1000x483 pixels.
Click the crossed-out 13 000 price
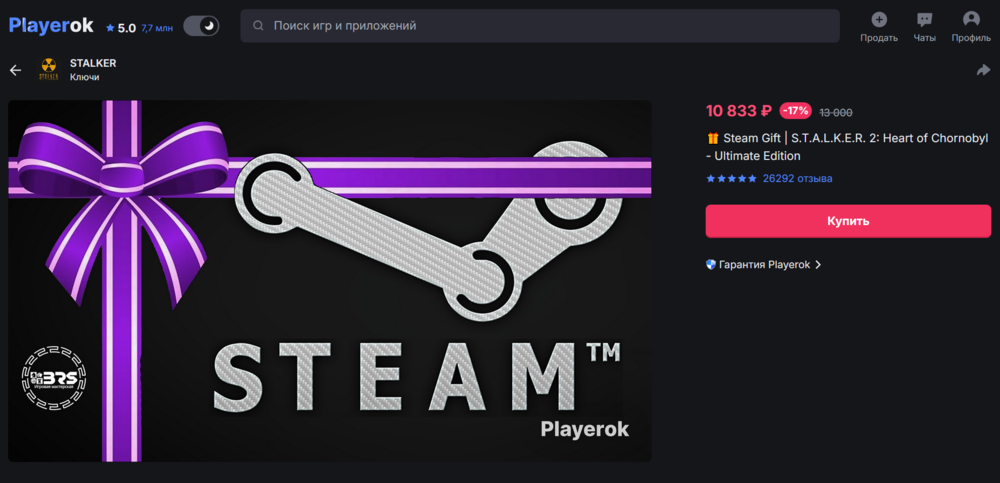pos(835,112)
